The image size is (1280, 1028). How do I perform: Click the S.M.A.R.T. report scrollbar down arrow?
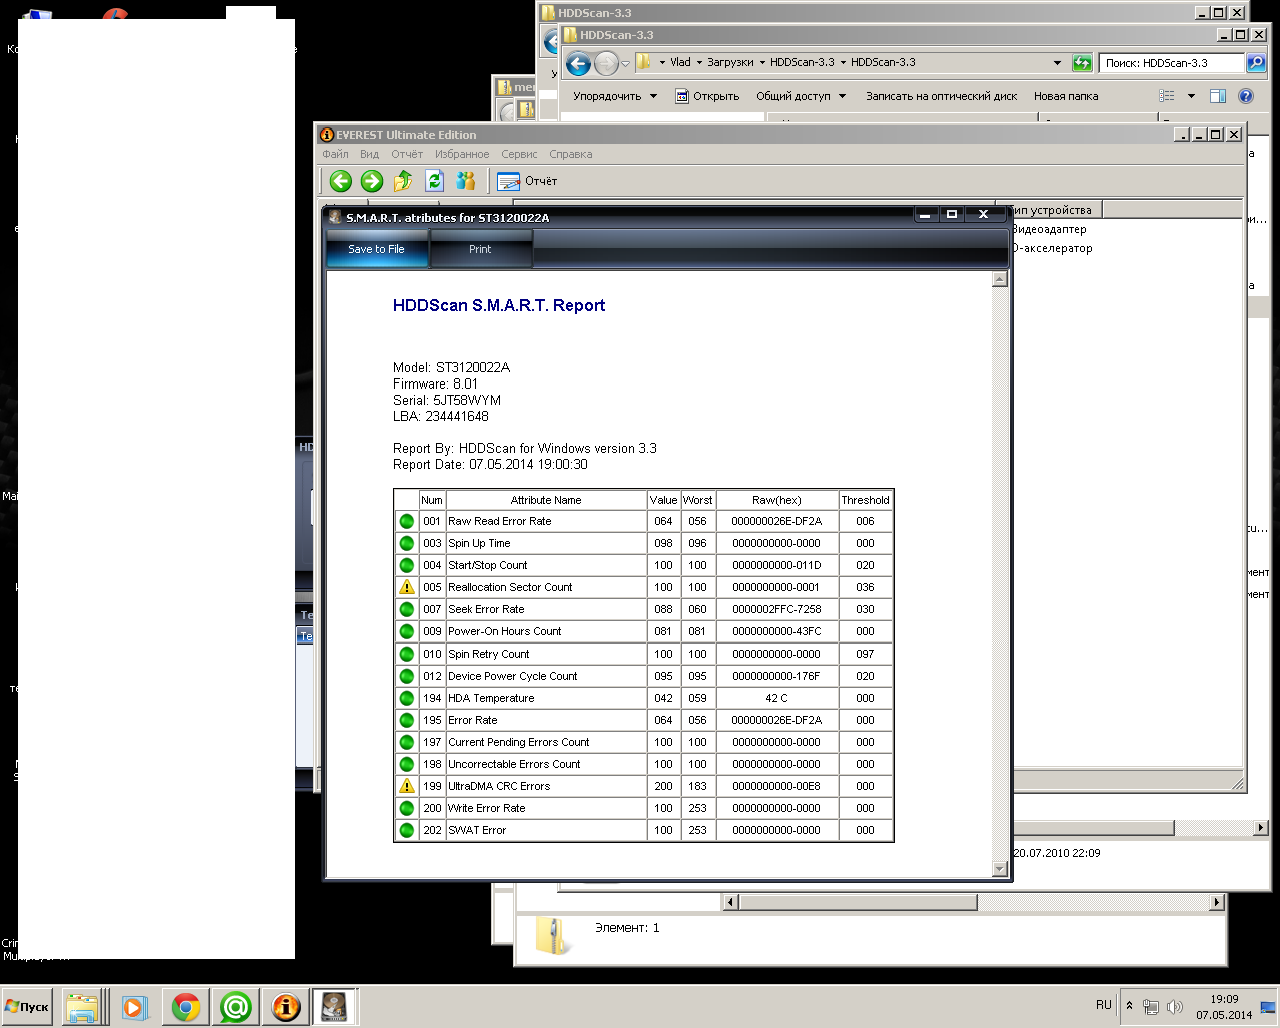1000,869
